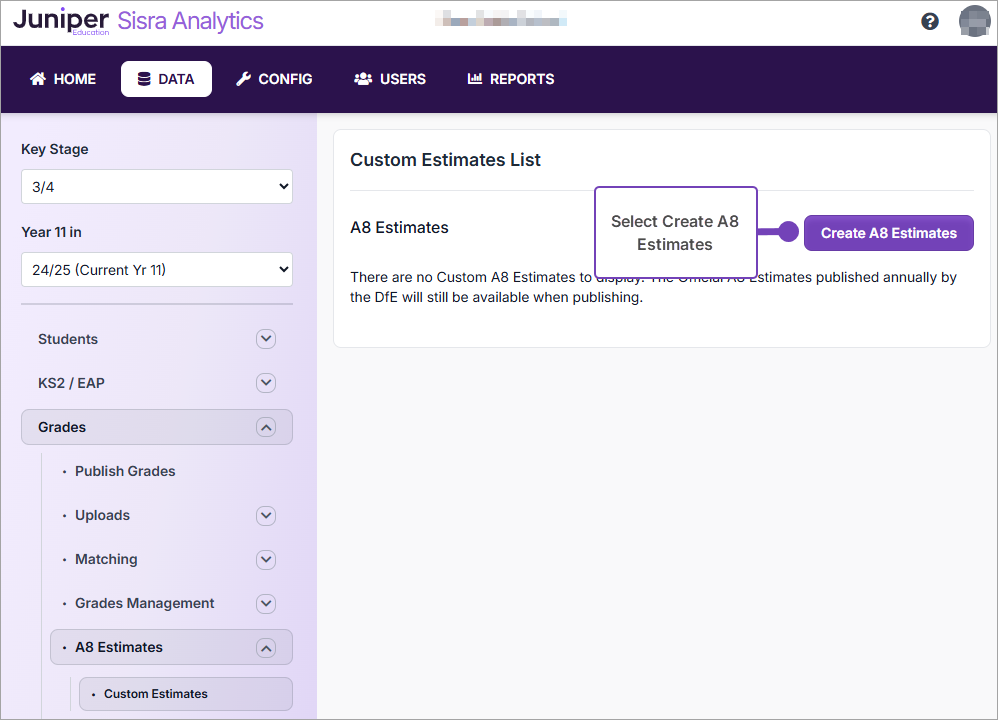Open the Key Stage dropdown
The width and height of the screenshot is (998, 720).
pyautogui.click(x=157, y=186)
